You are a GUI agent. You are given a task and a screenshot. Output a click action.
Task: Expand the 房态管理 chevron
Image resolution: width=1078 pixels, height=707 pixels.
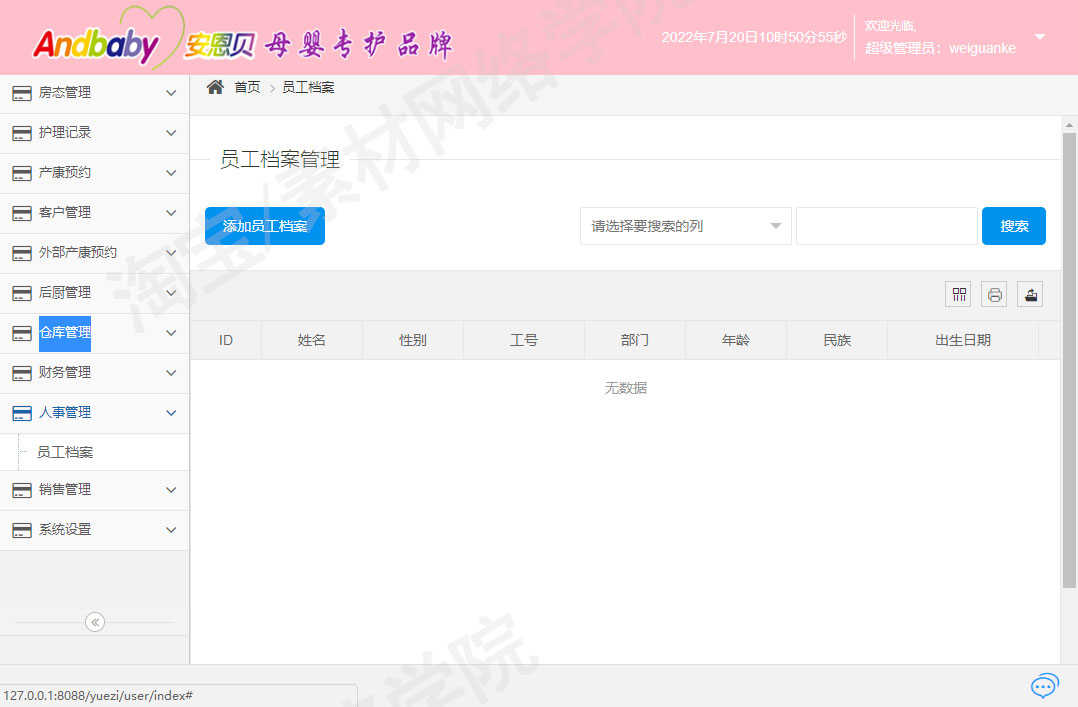(171, 93)
